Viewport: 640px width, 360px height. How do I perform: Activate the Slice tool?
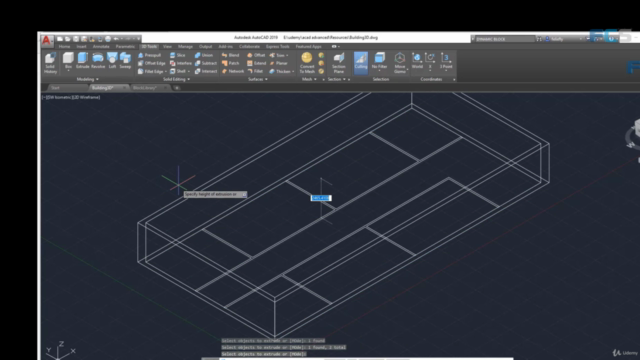point(178,55)
